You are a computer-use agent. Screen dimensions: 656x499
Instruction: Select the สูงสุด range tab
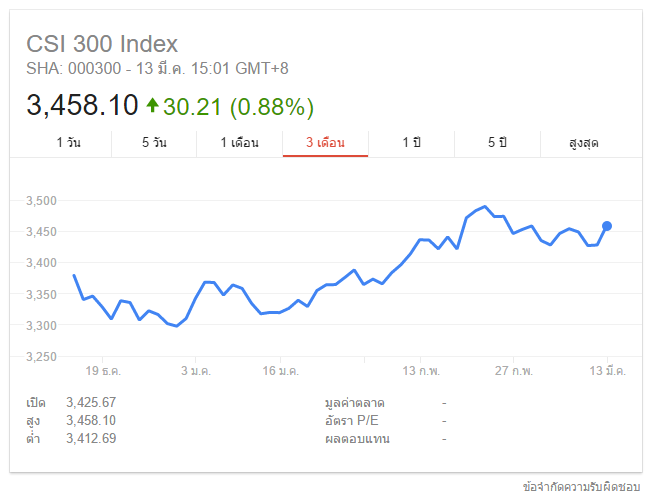click(x=583, y=143)
